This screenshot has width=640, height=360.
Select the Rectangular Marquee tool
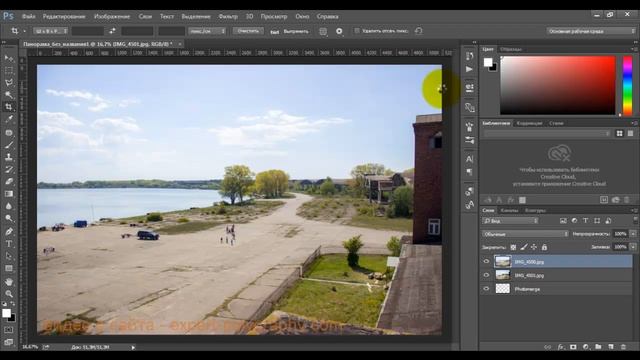[x=9, y=70]
